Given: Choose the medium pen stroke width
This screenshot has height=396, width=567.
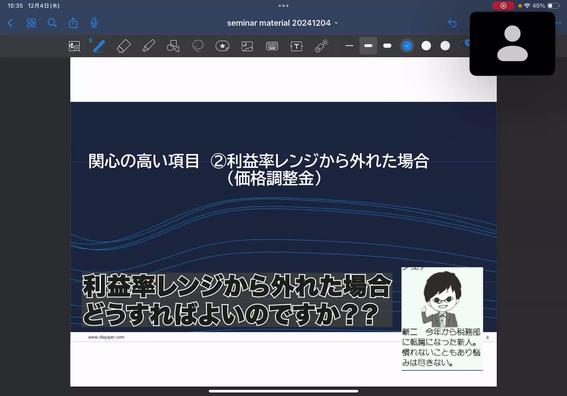Looking at the screenshot, I should 368,46.
